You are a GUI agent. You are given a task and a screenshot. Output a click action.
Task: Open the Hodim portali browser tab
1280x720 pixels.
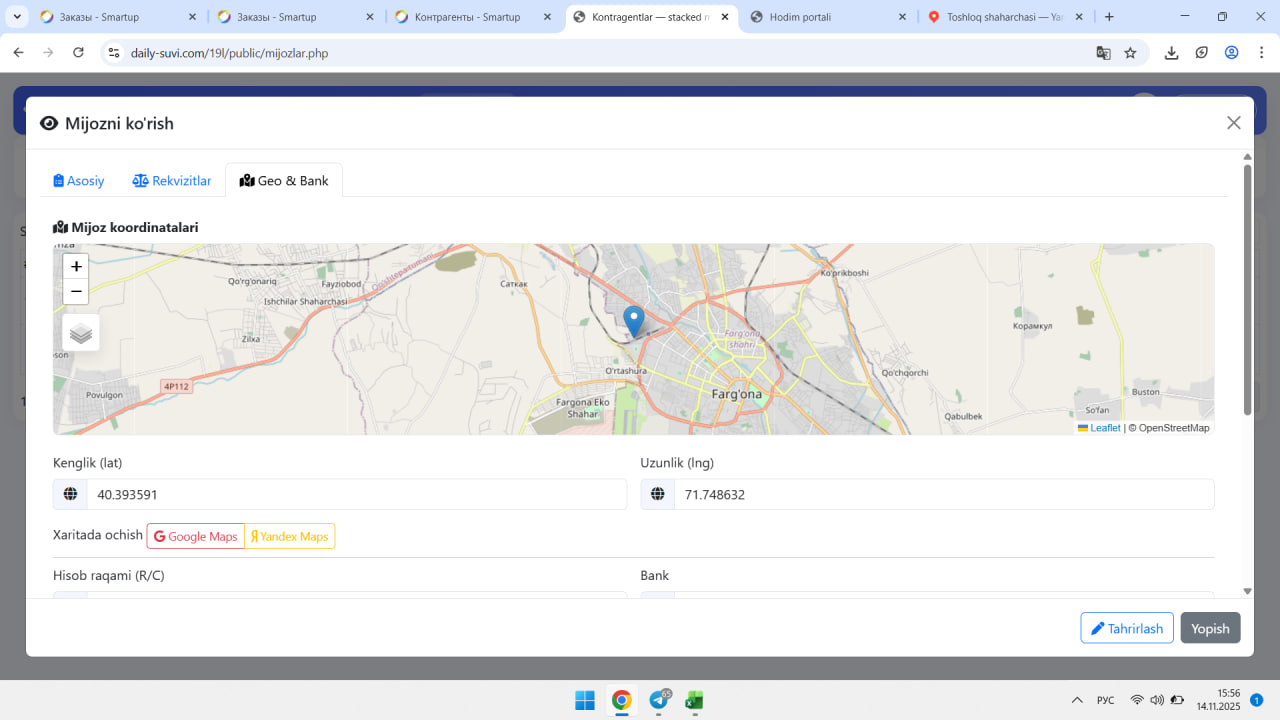tap(828, 17)
